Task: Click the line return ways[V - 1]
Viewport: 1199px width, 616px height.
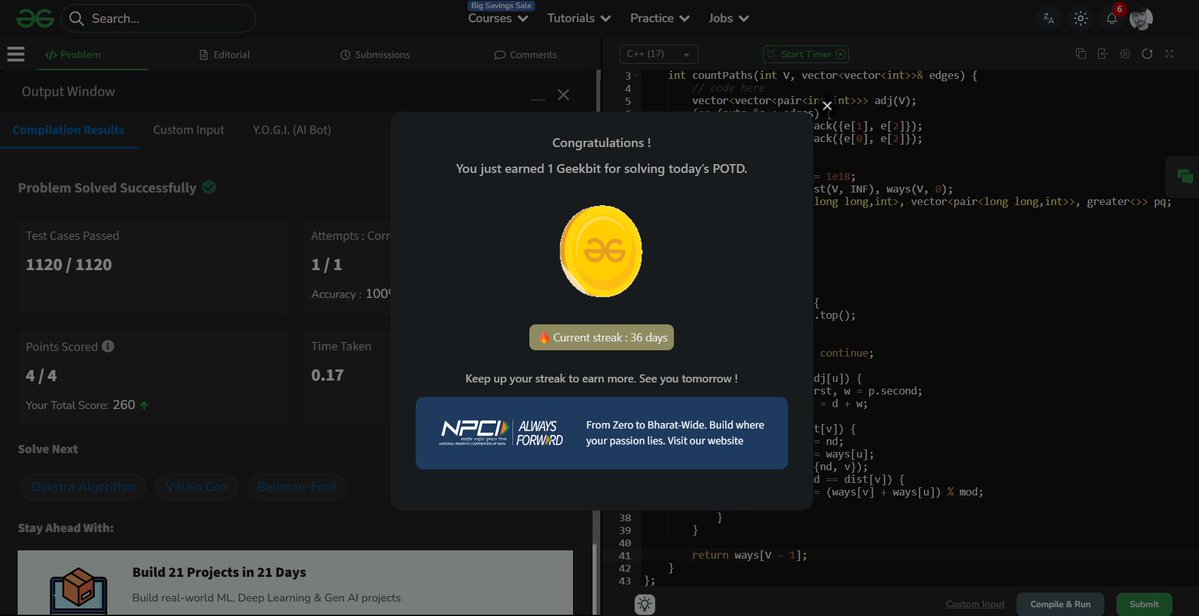Action: tap(749, 556)
